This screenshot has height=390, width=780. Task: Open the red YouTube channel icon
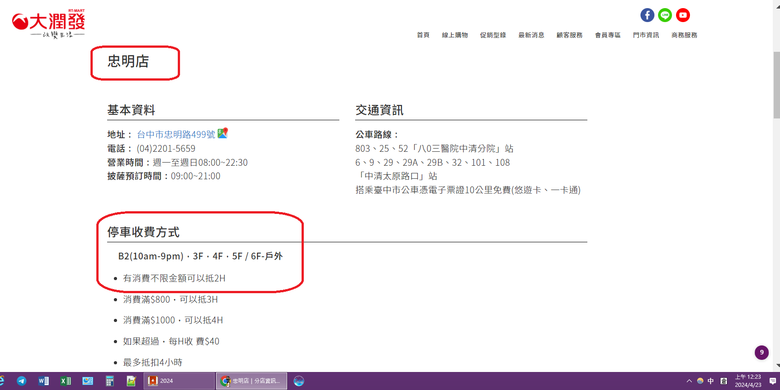pyautogui.click(x=683, y=15)
